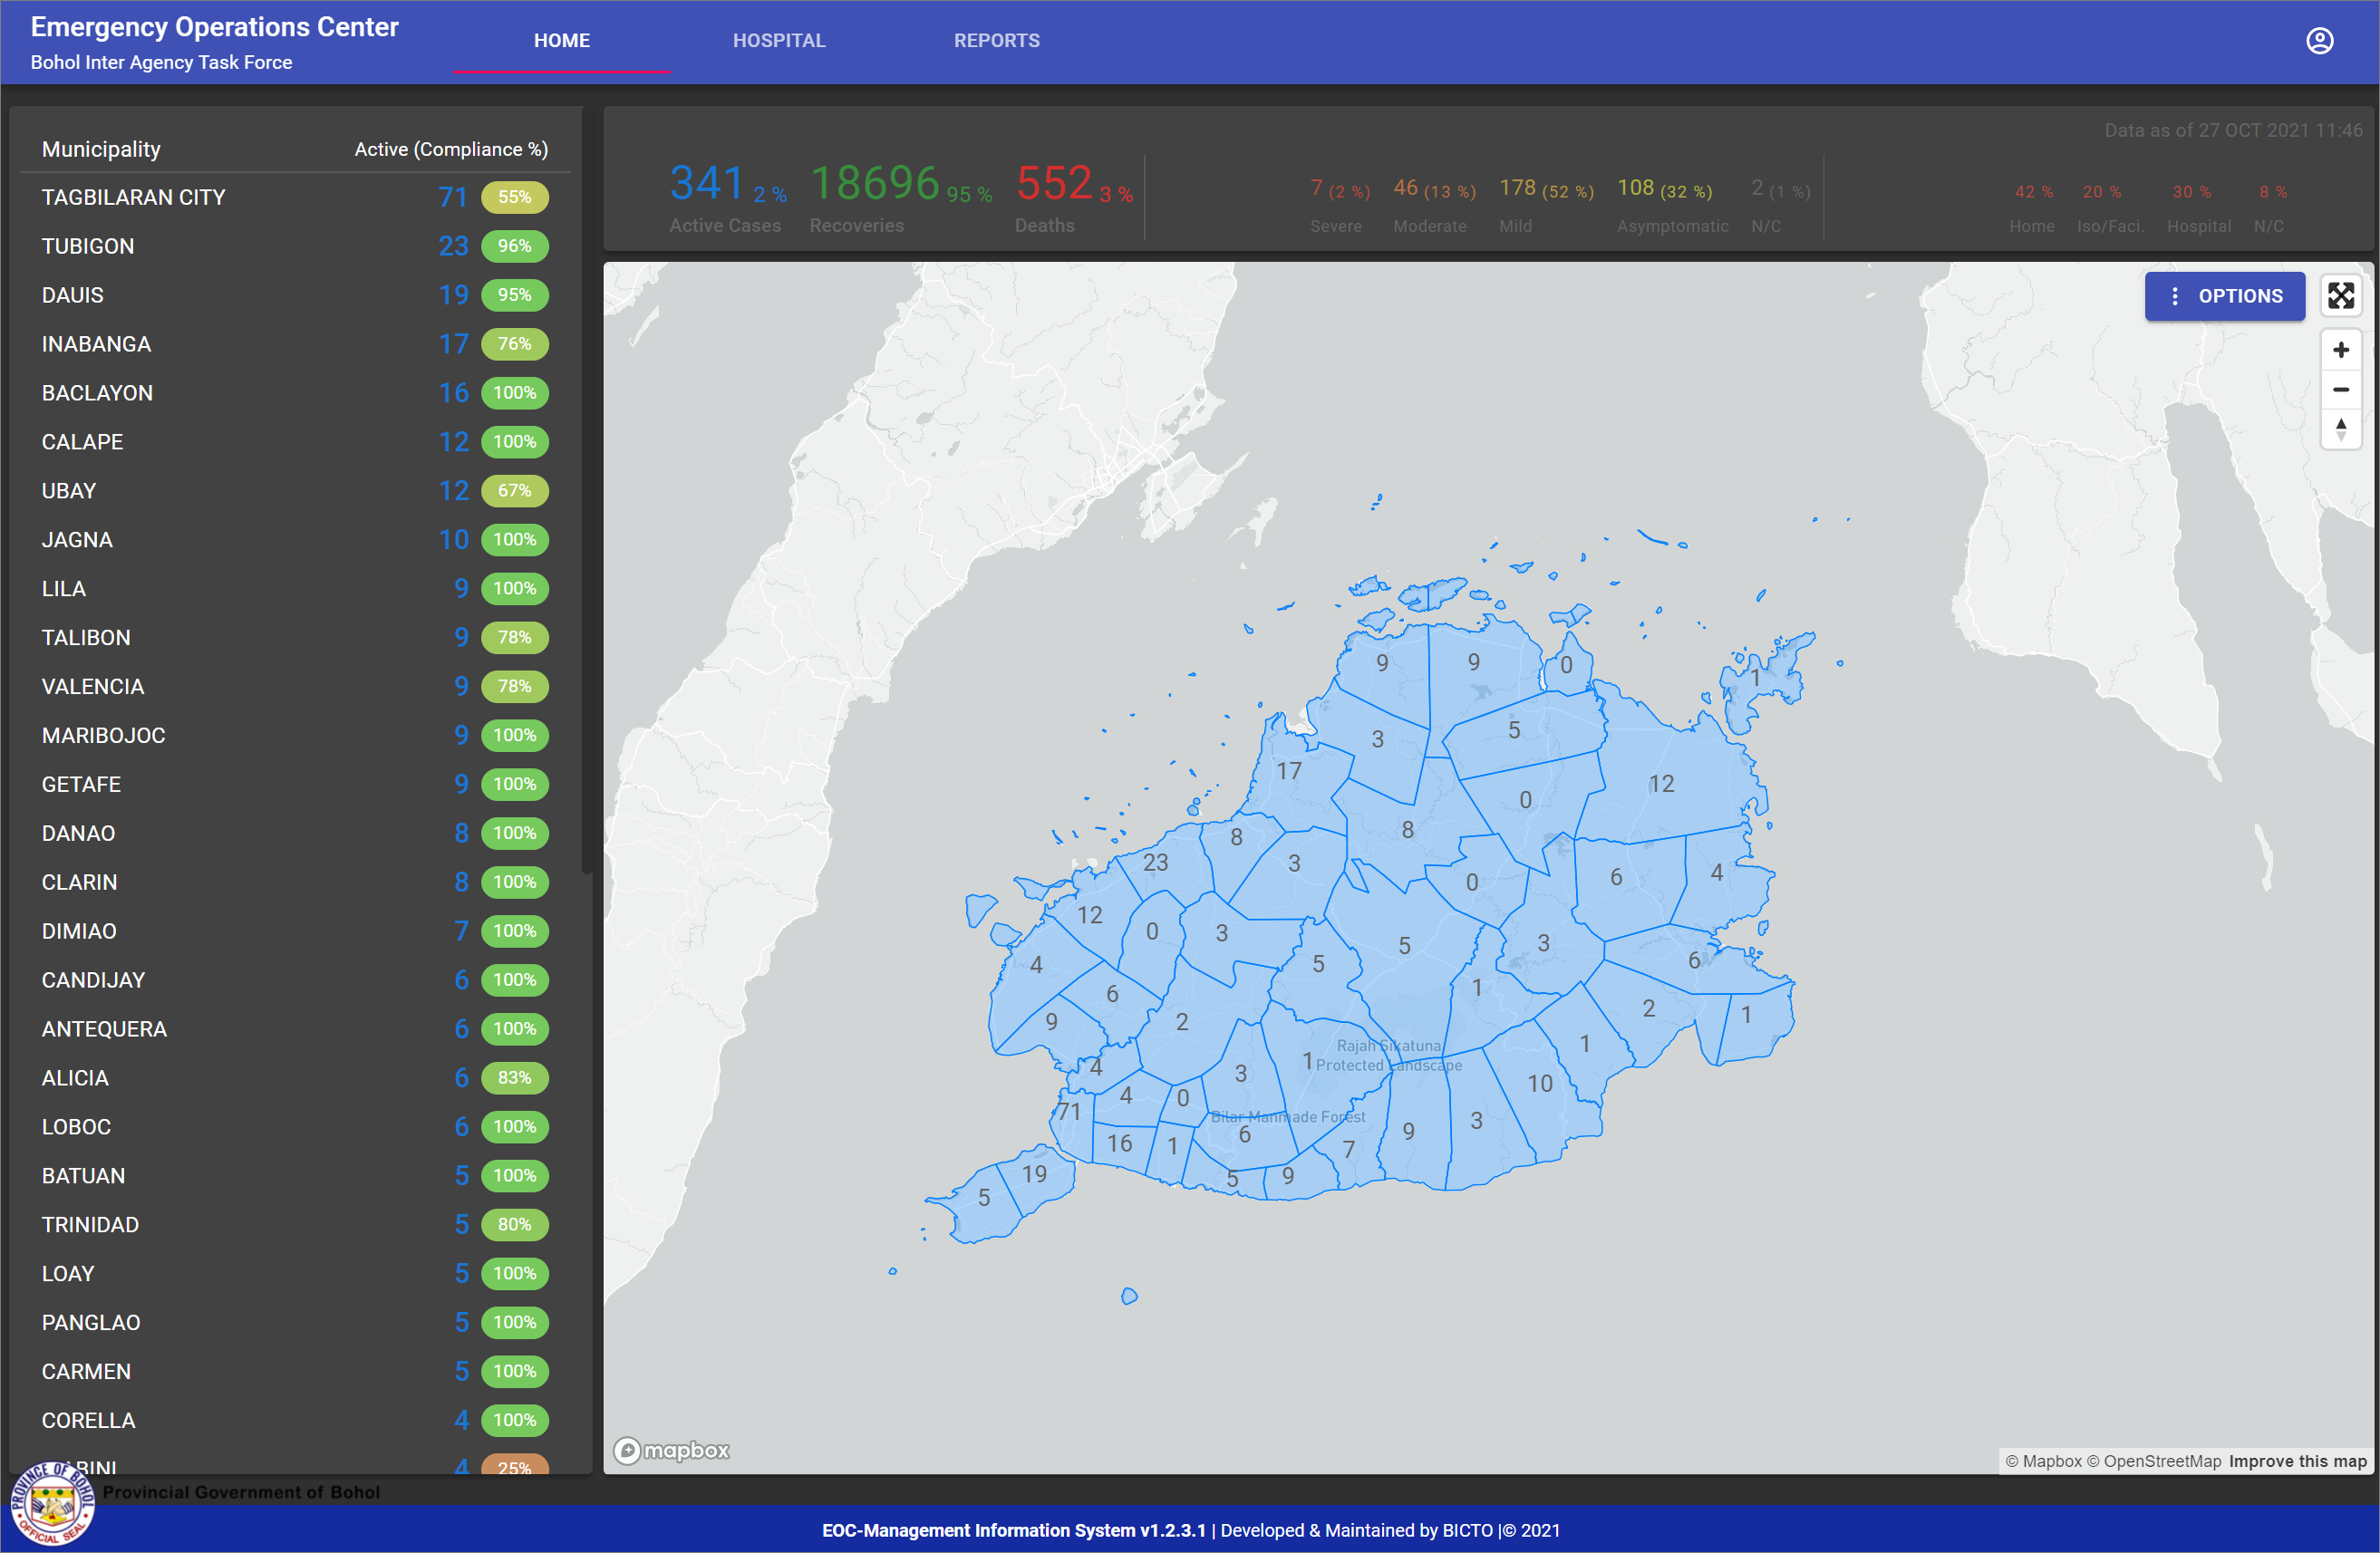The height and width of the screenshot is (1553, 2380).
Task: Toggle fullscreen map view
Action: [x=2340, y=296]
